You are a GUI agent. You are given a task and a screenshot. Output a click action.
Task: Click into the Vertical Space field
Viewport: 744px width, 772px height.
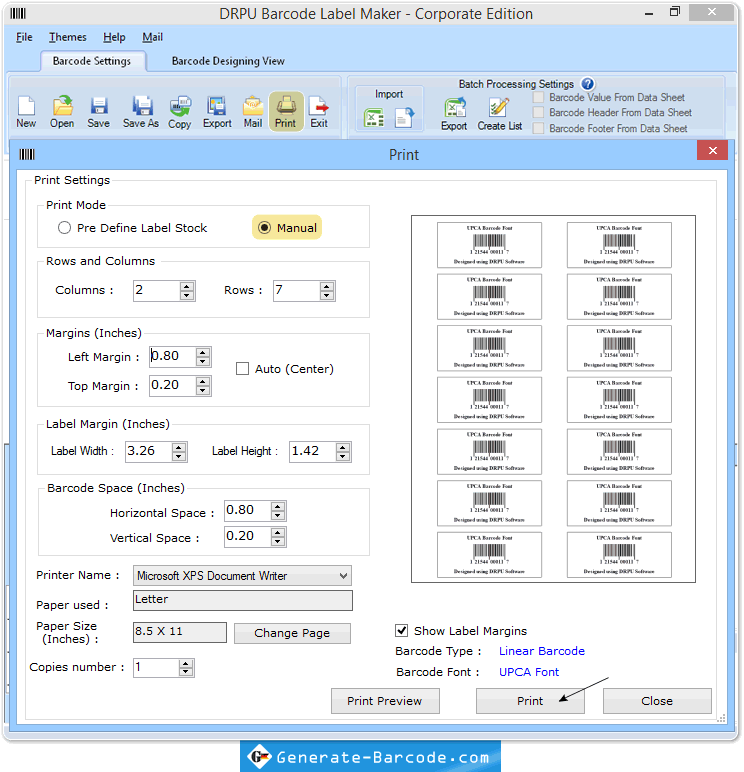248,536
